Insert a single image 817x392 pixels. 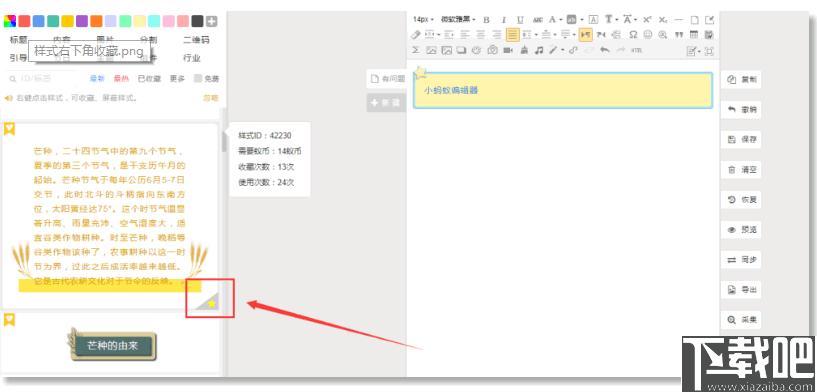431,50
